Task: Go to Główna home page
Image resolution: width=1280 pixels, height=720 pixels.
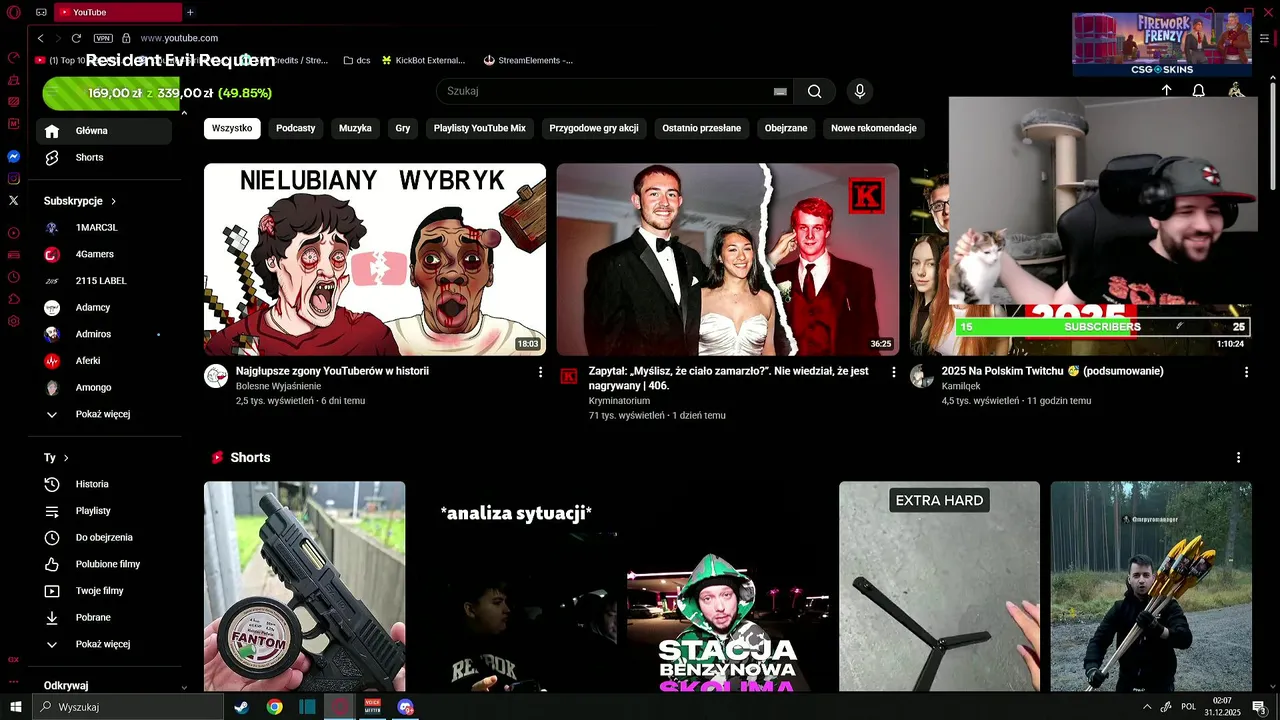Action: click(104, 131)
